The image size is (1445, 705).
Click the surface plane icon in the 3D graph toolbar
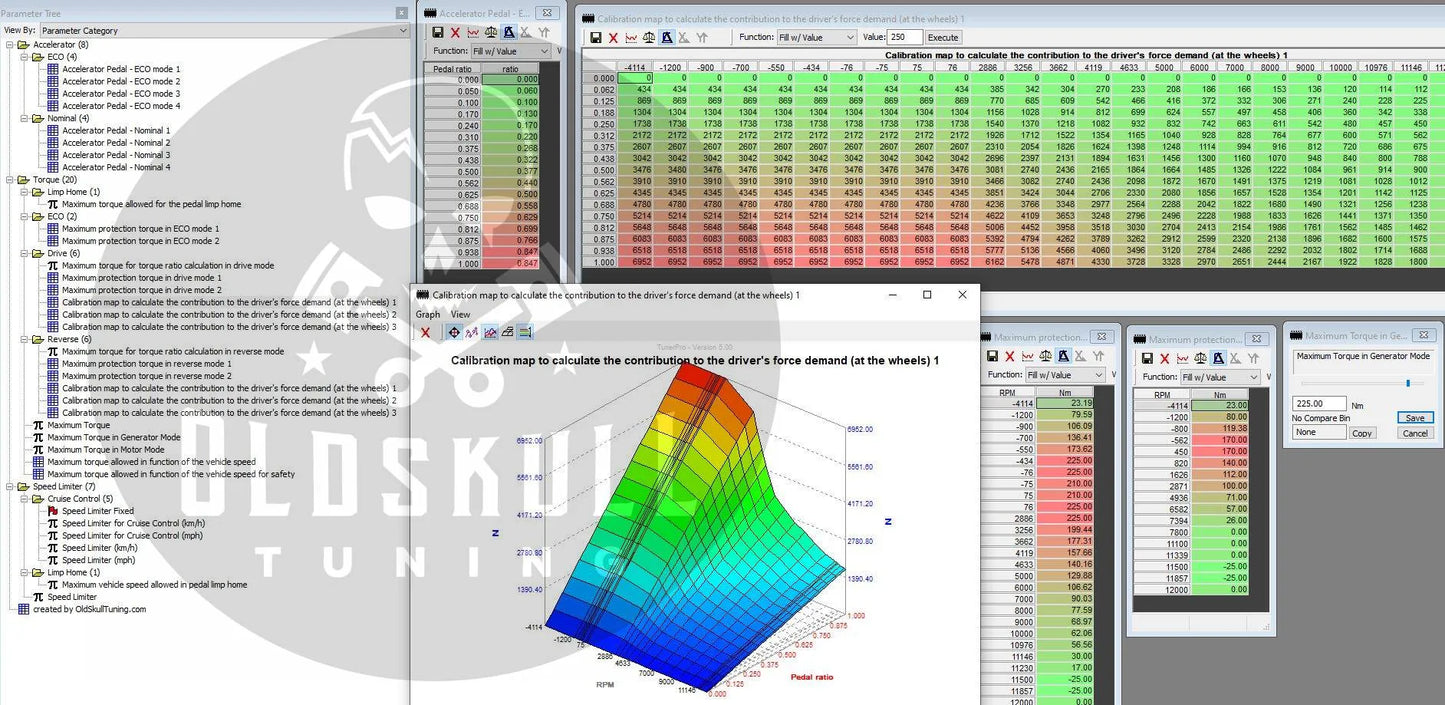coord(507,332)
